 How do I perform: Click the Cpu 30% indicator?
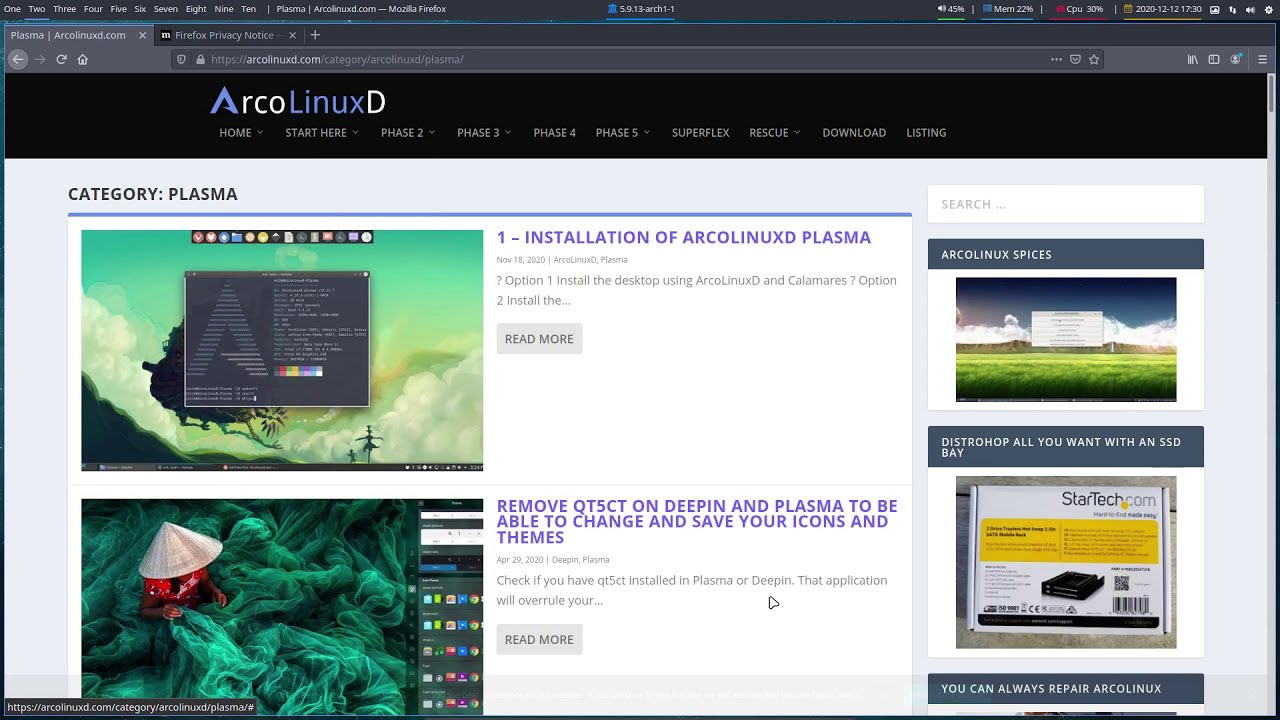(x=1080, y=9)
